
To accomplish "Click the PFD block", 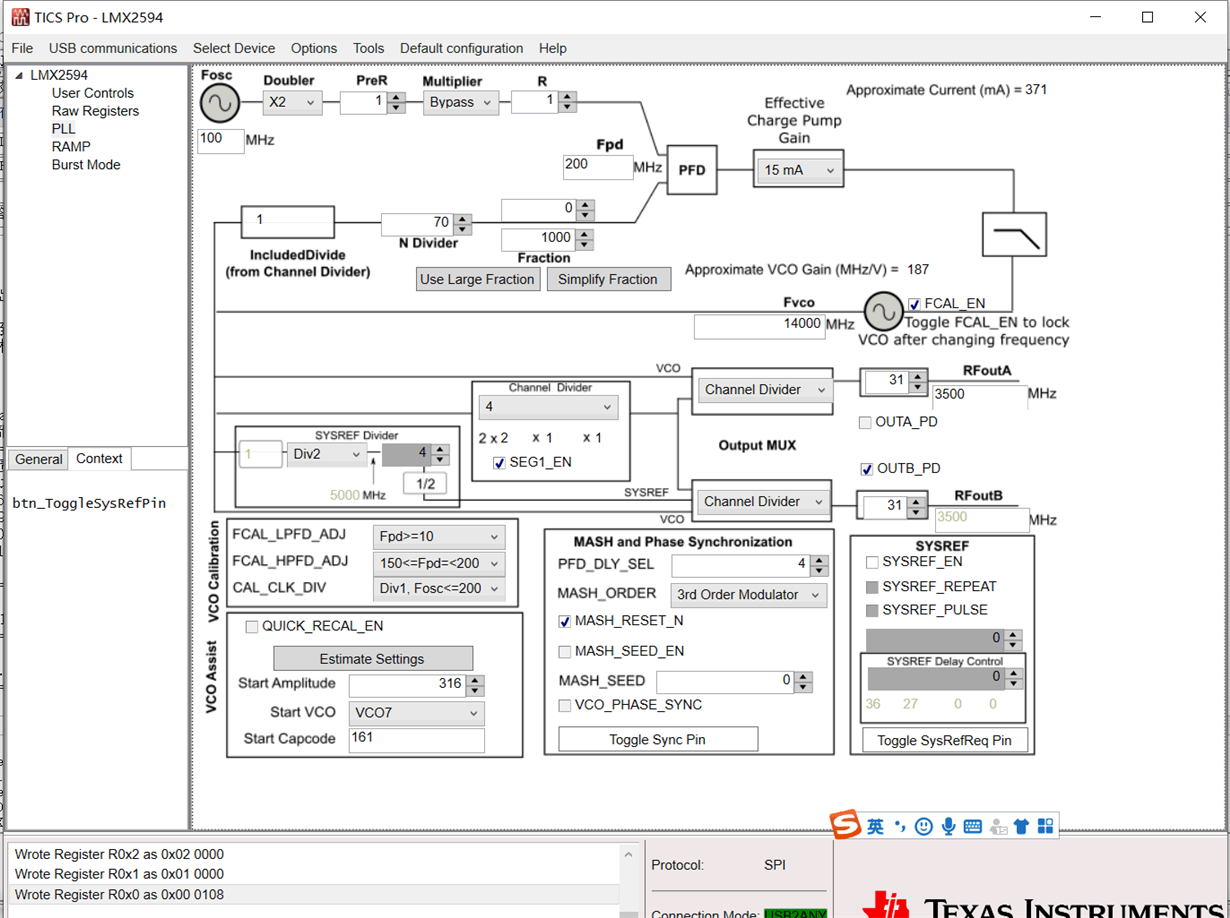I will point(692,170).
